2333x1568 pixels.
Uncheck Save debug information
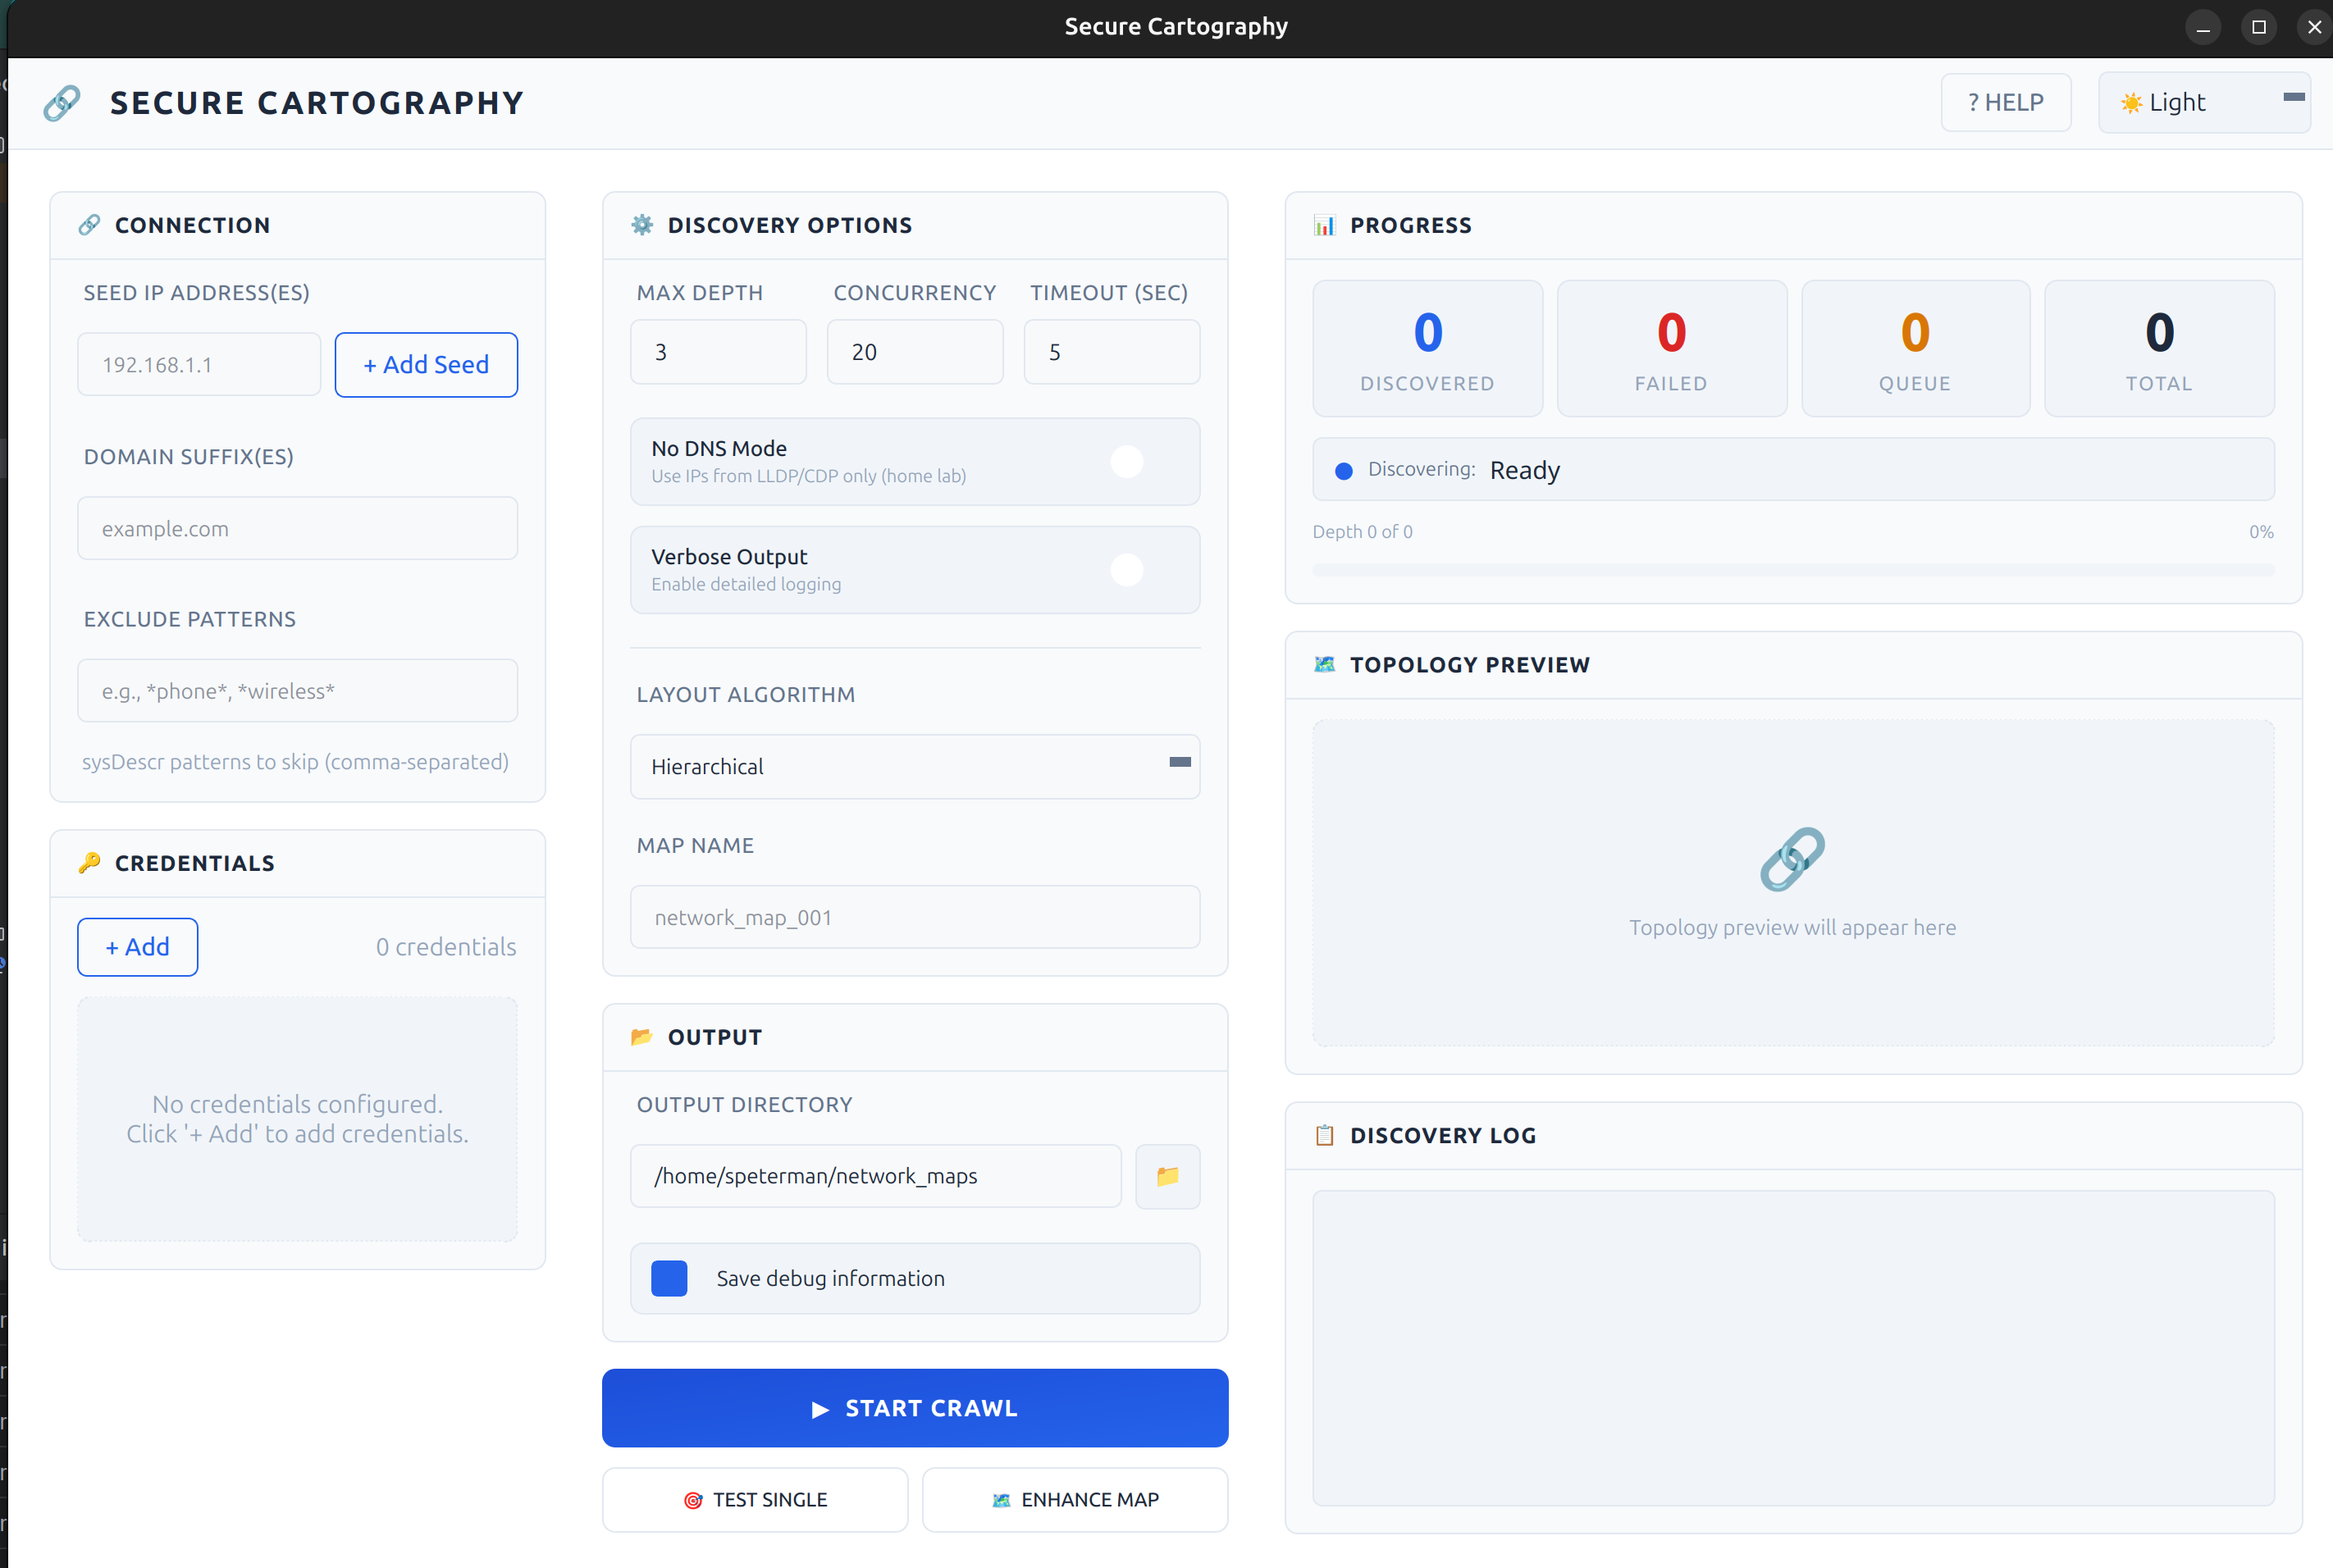tap(668, 1278)
